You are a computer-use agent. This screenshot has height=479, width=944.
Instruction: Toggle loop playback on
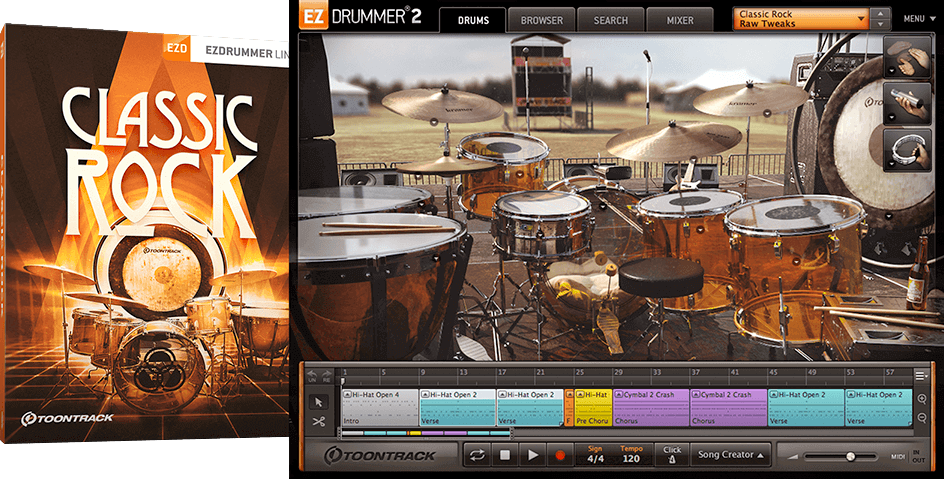point(477,455)
